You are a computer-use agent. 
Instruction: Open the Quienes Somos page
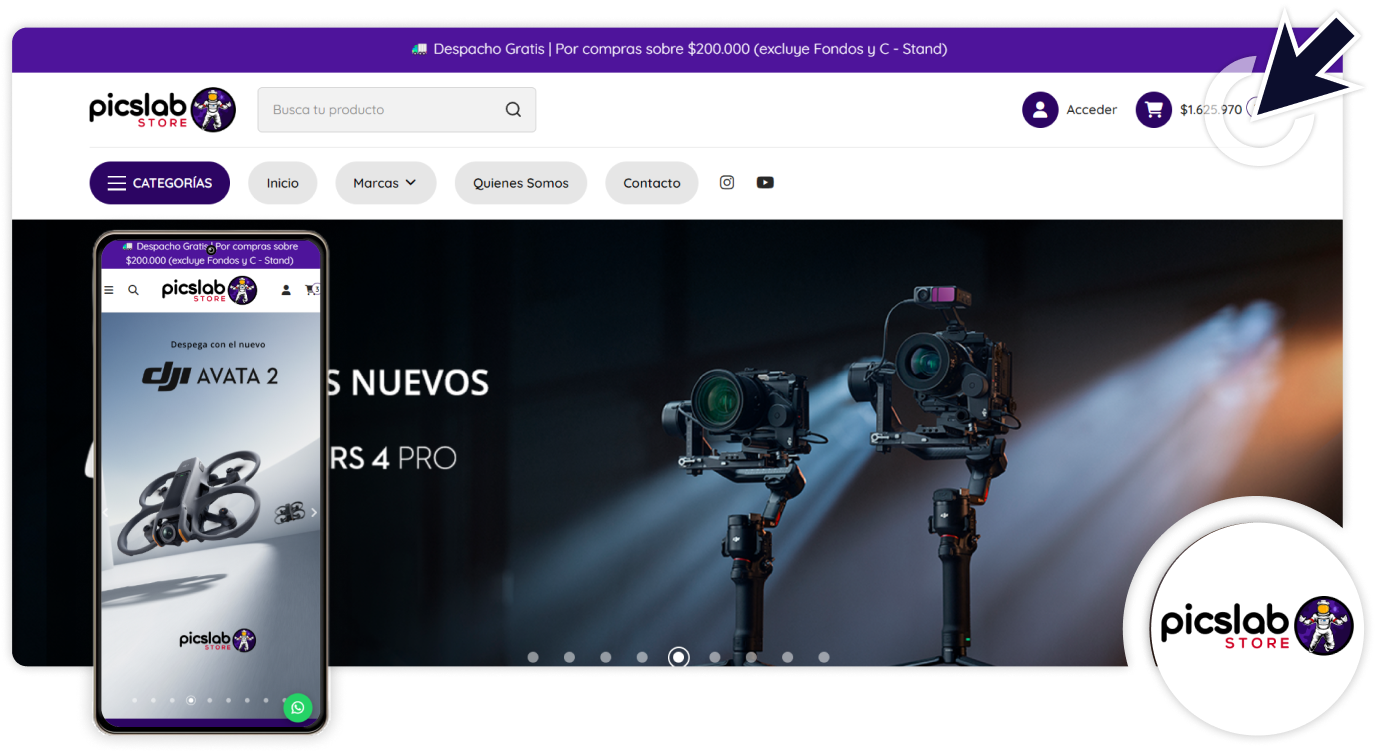(520, 183)
